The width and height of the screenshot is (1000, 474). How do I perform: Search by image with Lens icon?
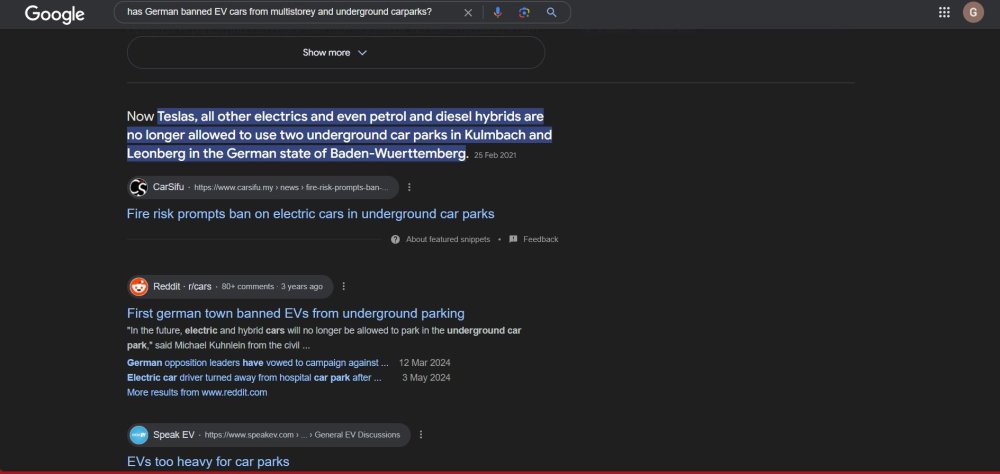pyautogui.click(x=524, y=12)
